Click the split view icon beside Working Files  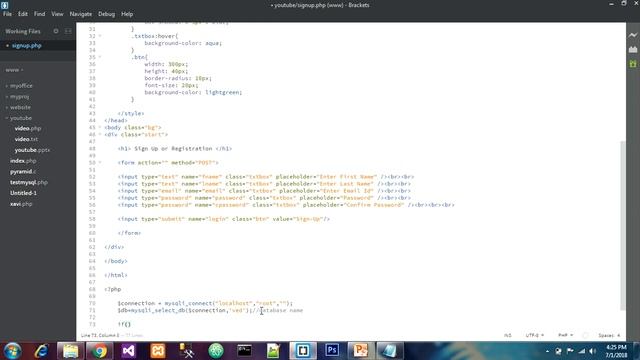68,31
